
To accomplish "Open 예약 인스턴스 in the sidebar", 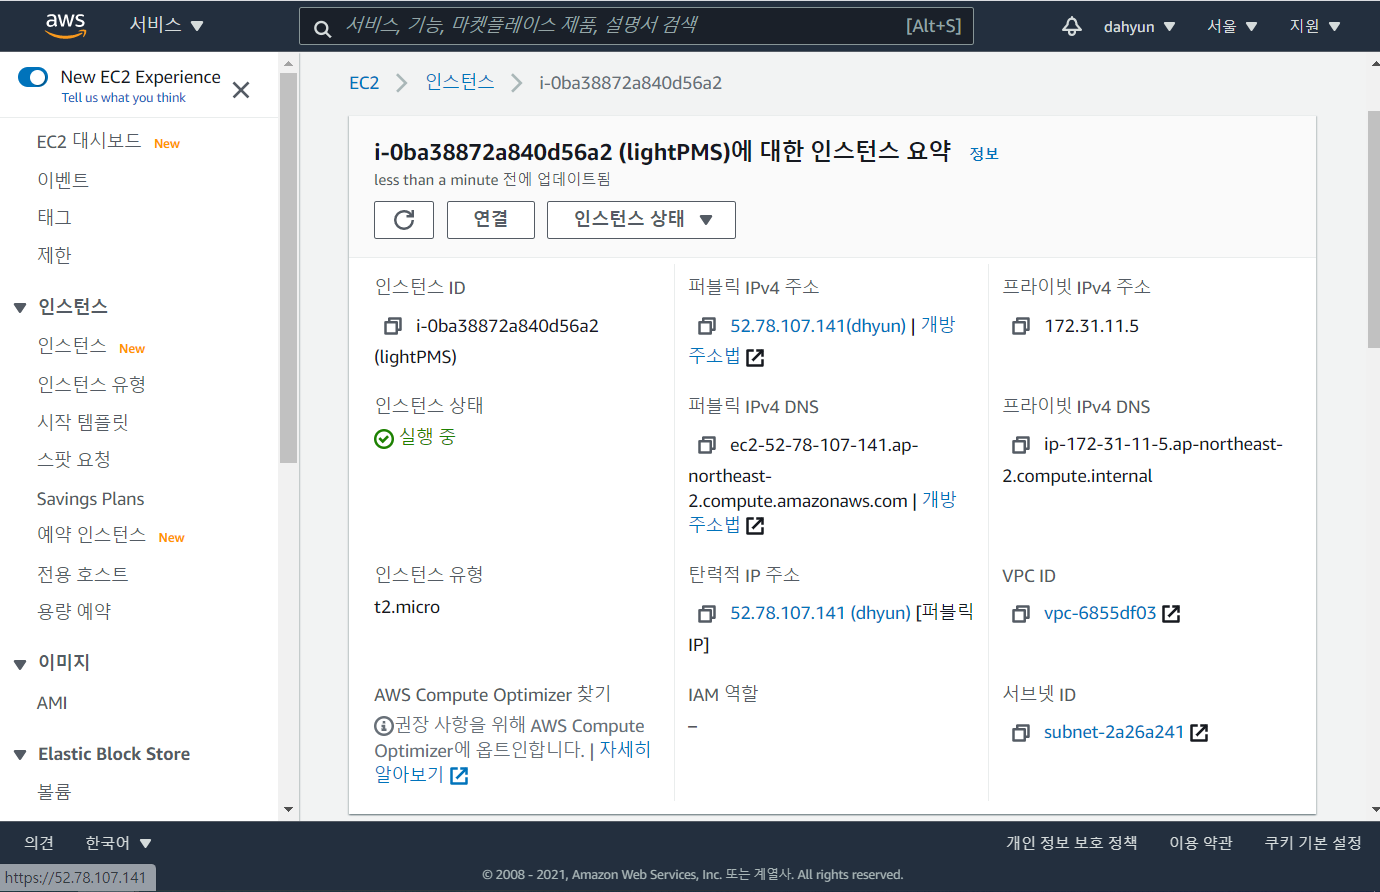I will (91, 535).
